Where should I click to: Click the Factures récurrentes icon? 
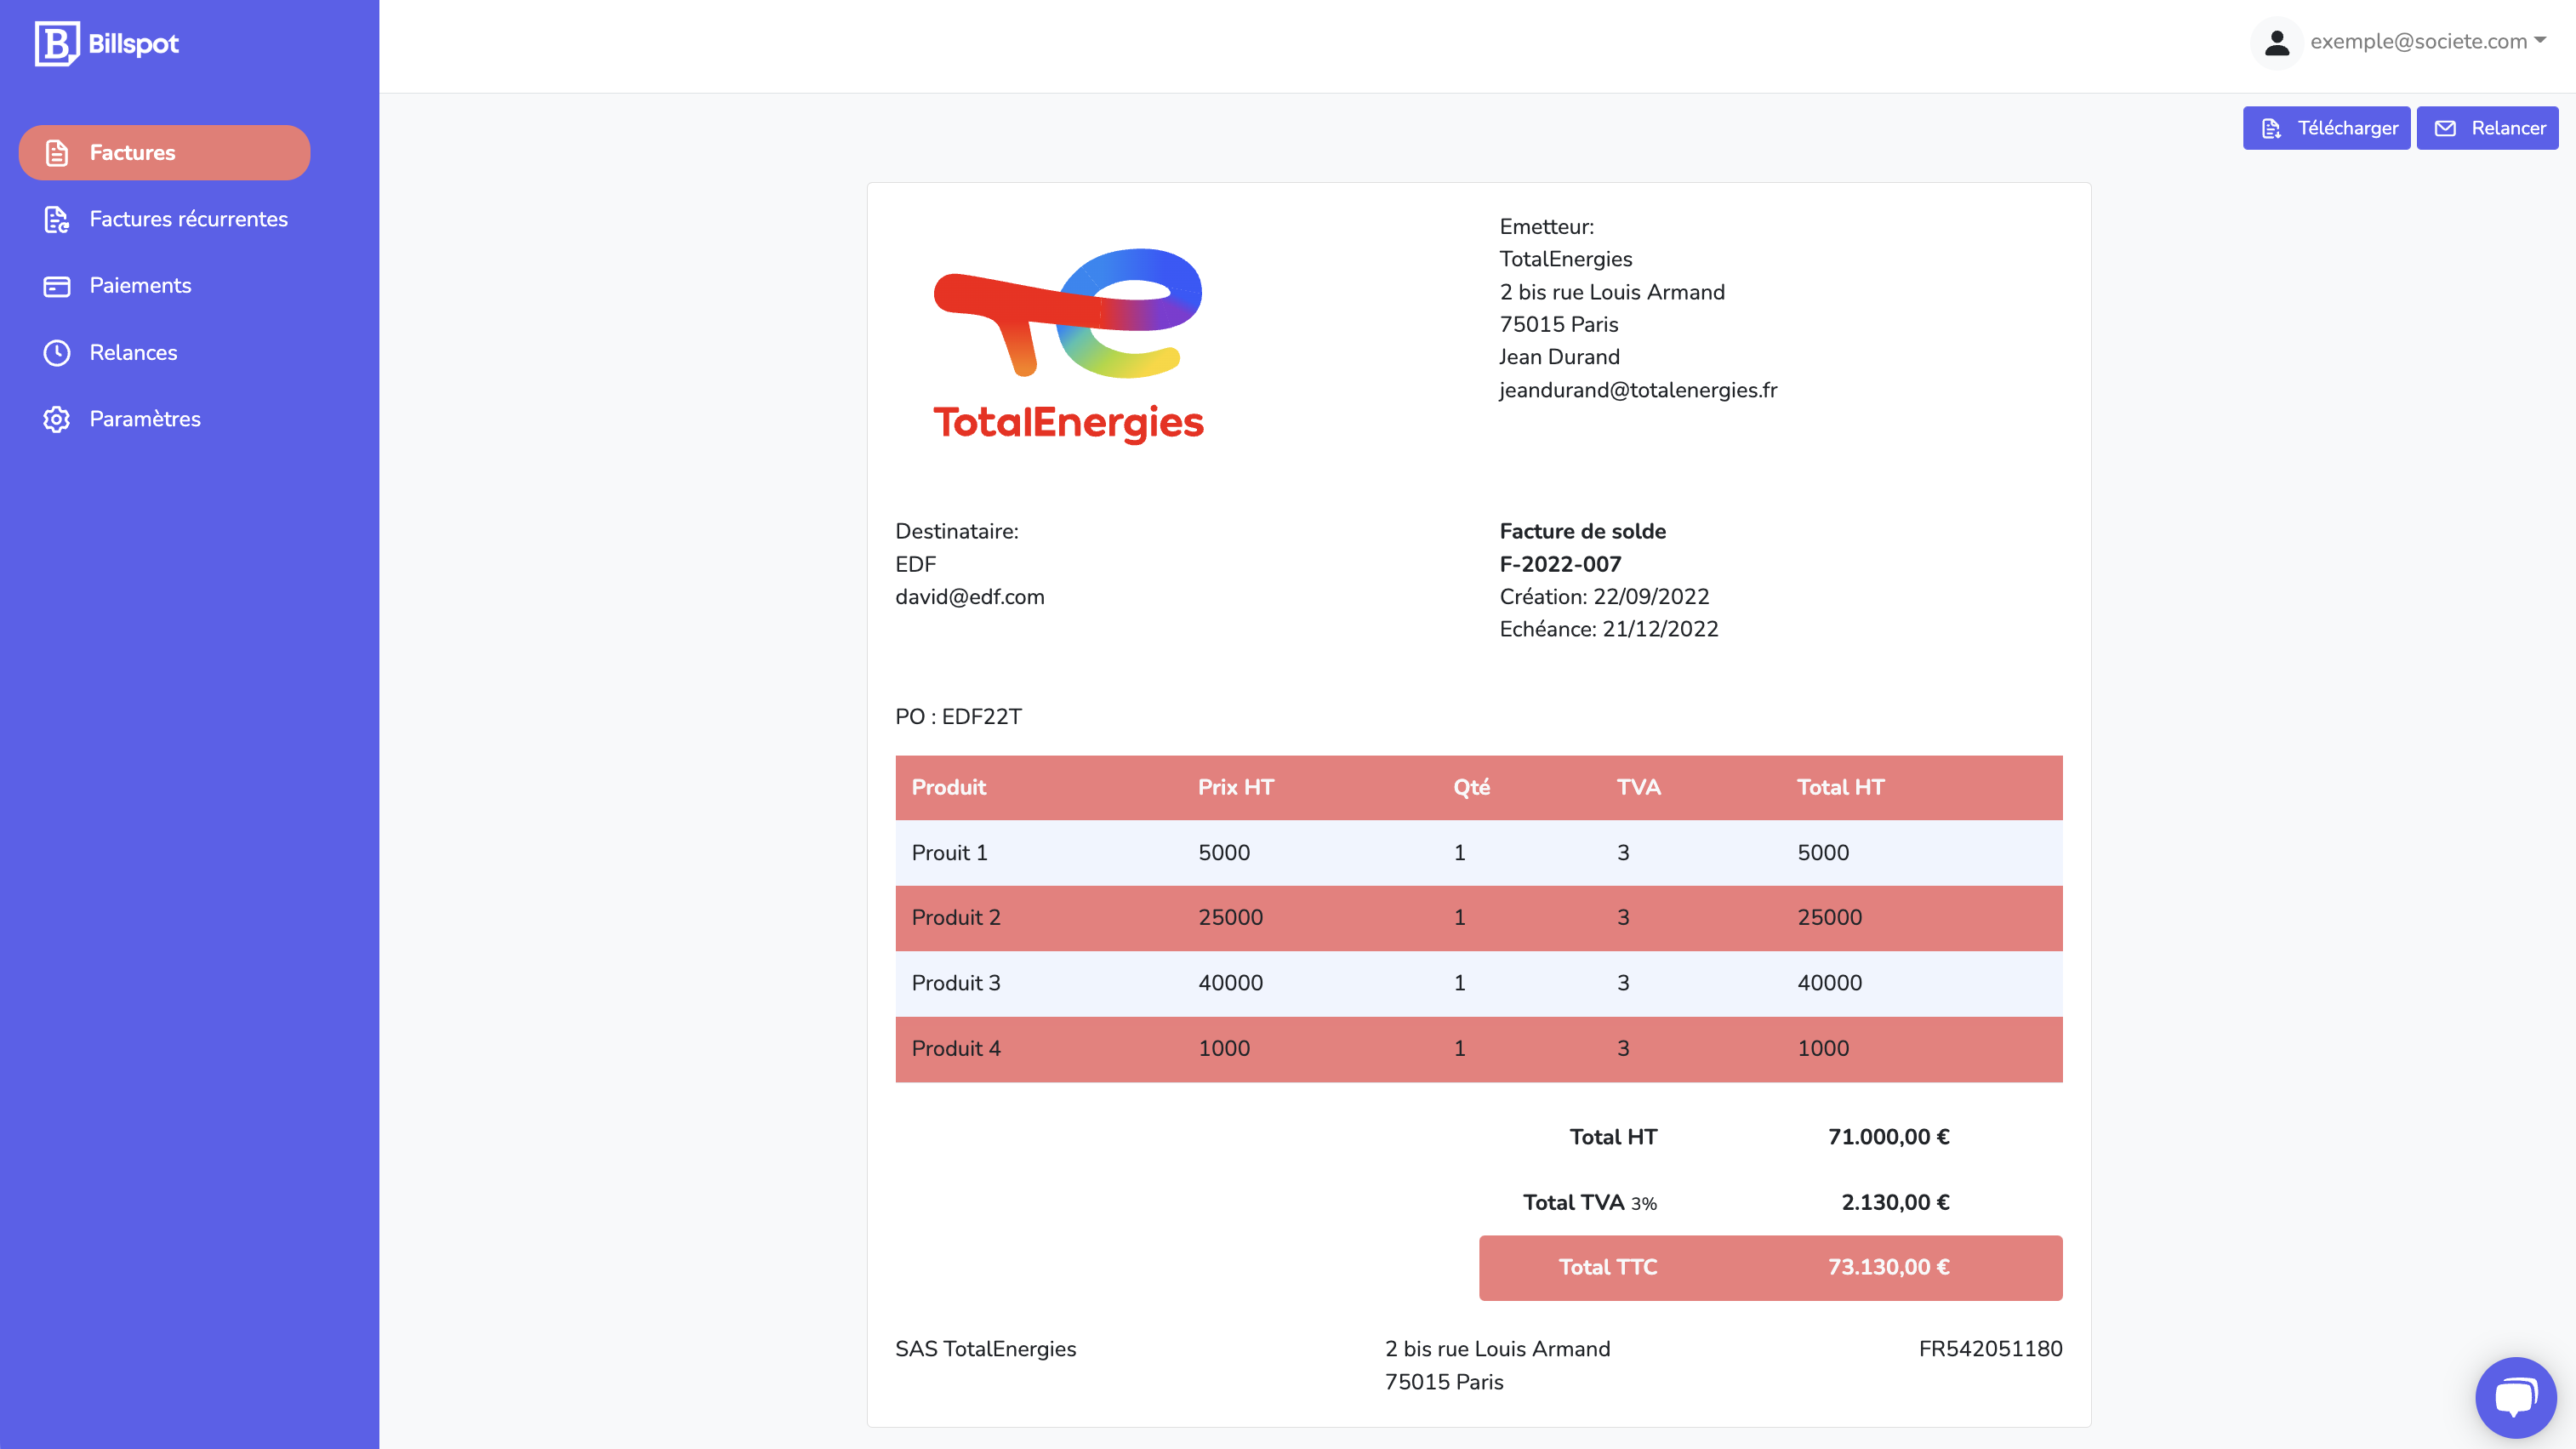57,219
